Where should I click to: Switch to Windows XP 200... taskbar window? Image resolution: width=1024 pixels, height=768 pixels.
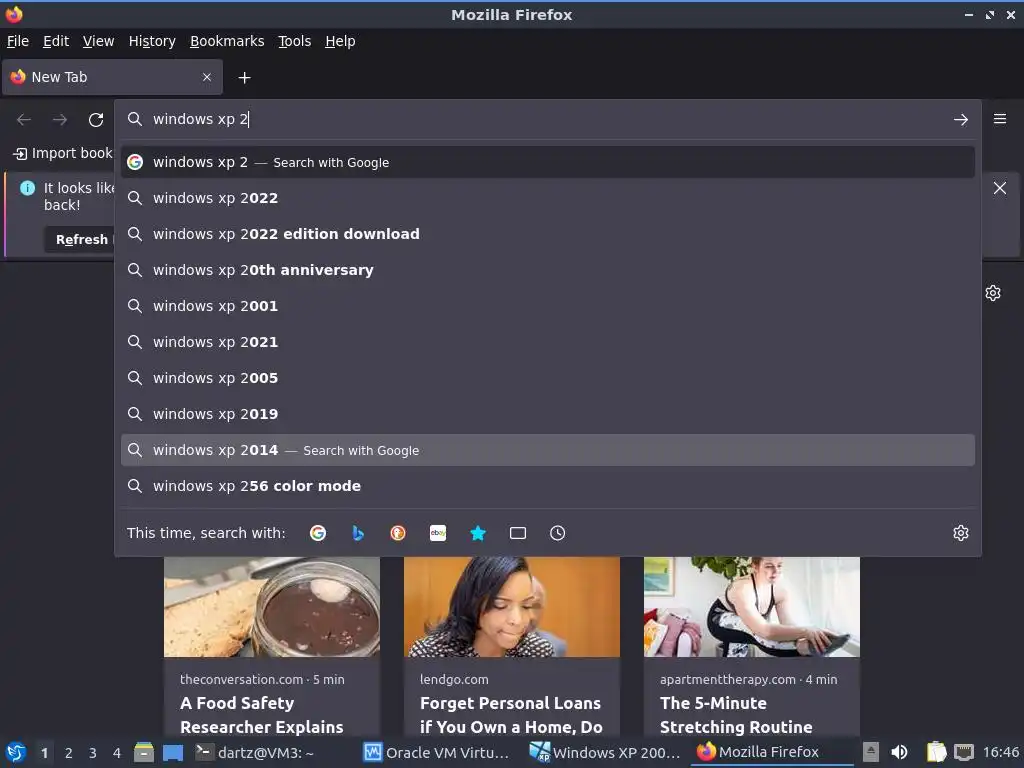pyautogui.click(x=605, y=752)
